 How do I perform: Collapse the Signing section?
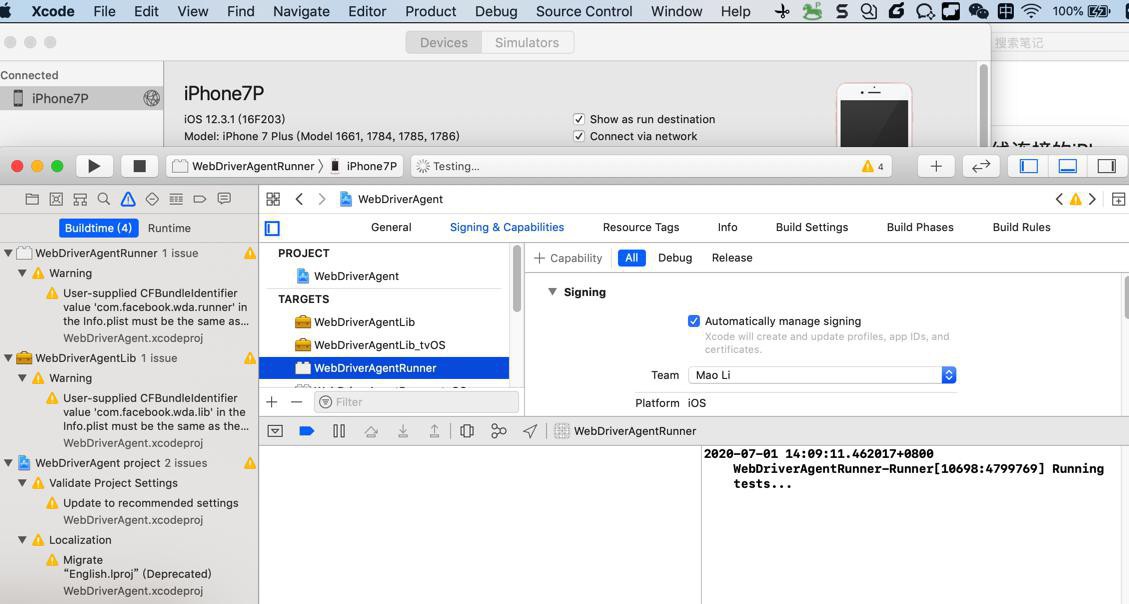[552, 292]
